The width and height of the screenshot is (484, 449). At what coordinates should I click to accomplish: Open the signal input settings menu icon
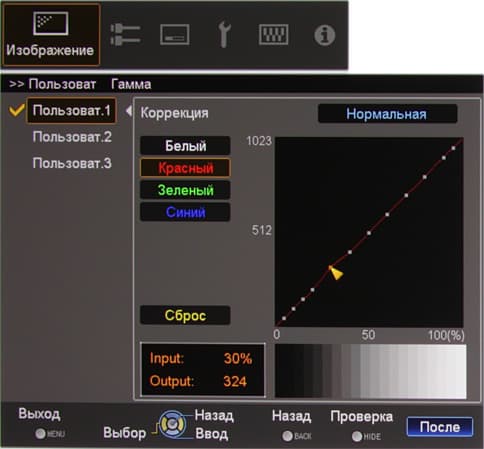pyautogui.click(x=125, y=34)
